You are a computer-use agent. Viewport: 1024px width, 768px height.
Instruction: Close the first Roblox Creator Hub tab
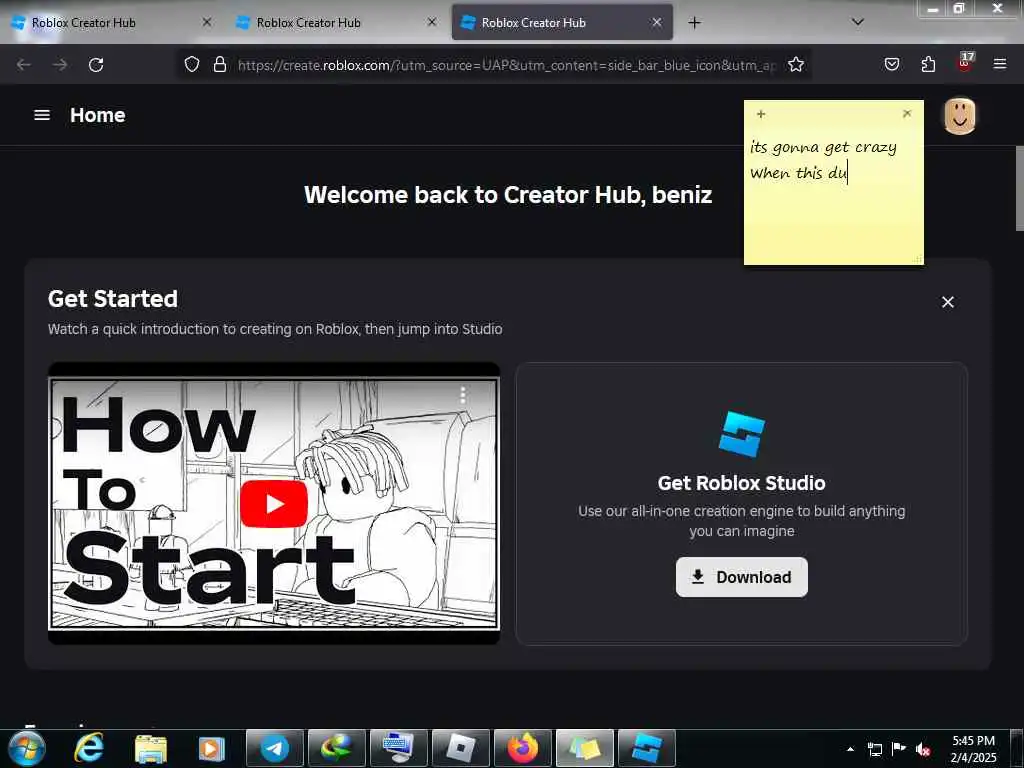pyautogui.click(x=206, y=22)
